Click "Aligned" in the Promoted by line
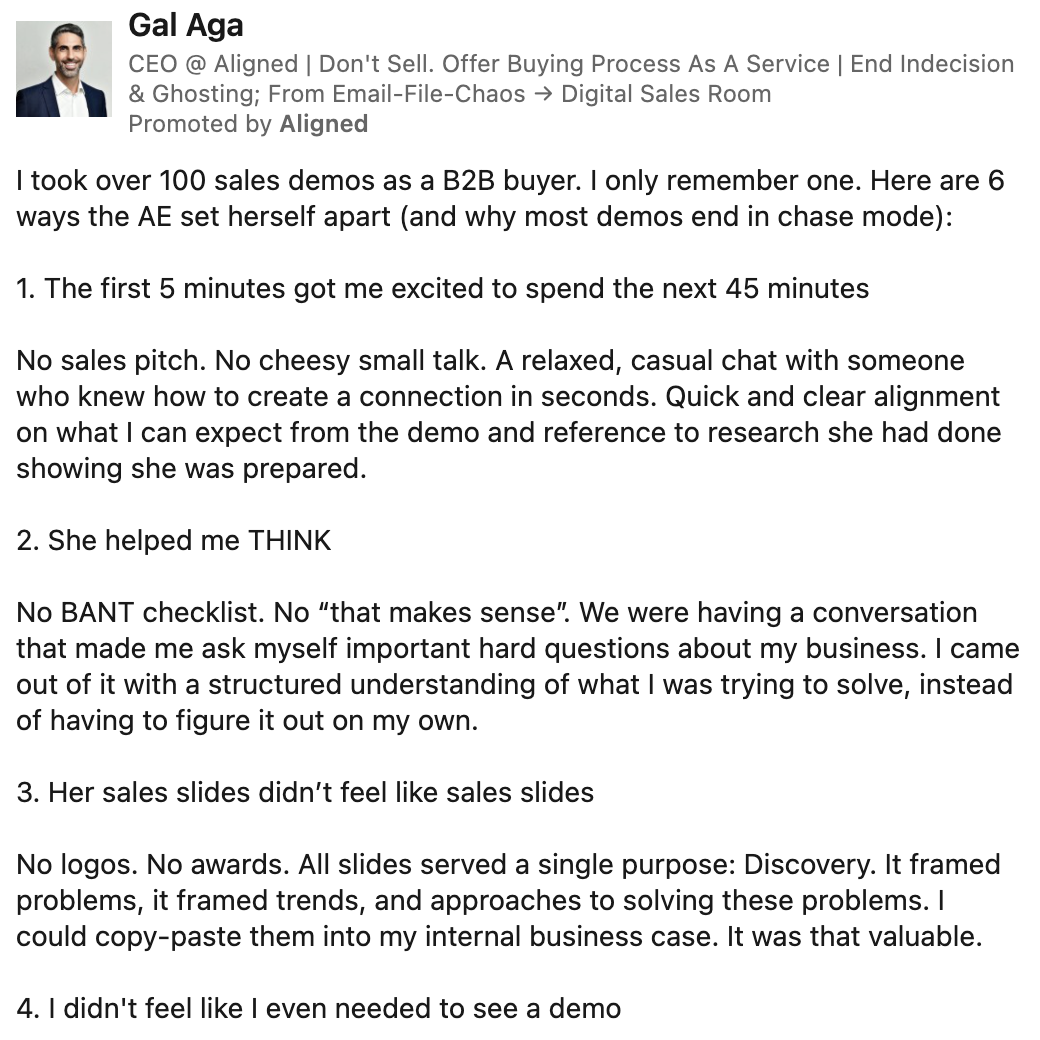1040x1040 pixels. pyautogui.click(x=323, y=124)
